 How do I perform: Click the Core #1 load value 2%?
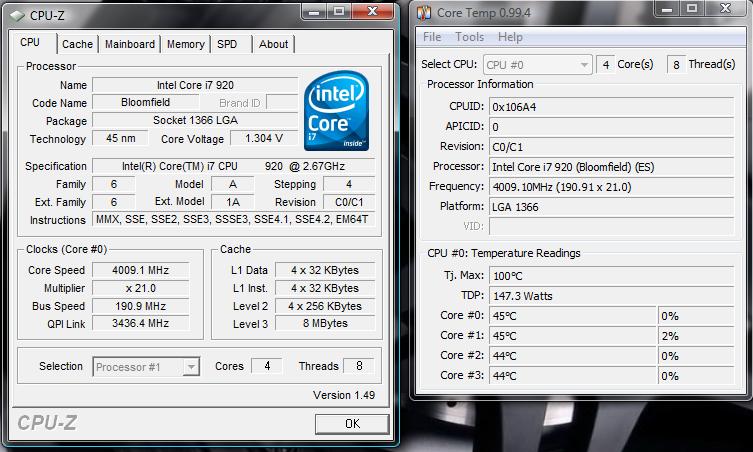click(x=695, y=336)
